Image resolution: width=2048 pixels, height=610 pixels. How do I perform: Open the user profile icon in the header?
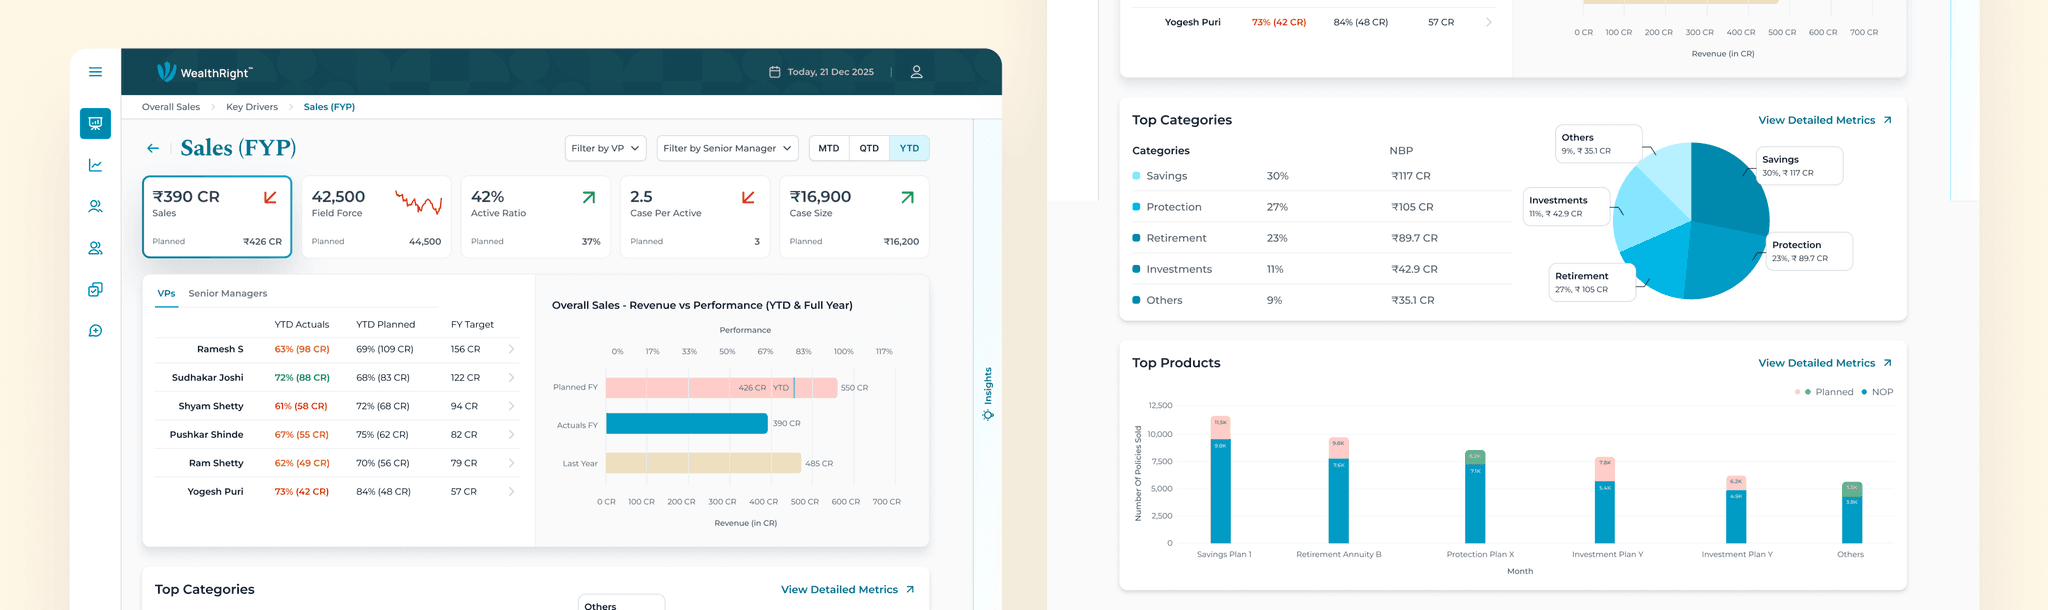(916, 72)
